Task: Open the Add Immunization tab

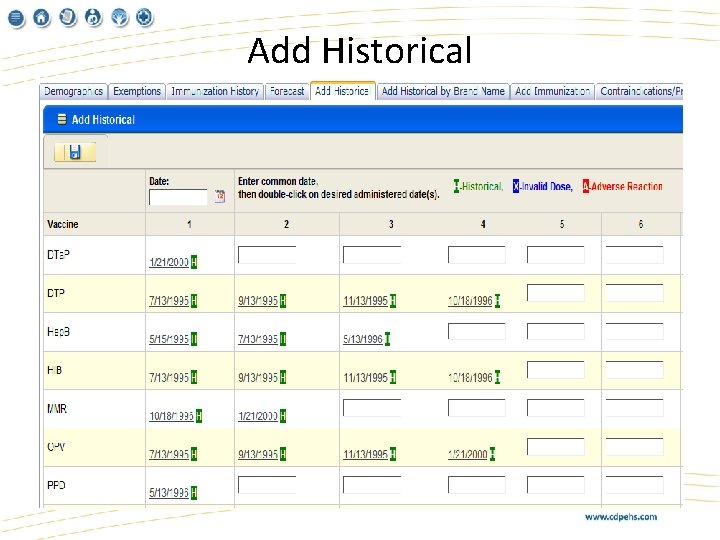Action: point(552,91)
